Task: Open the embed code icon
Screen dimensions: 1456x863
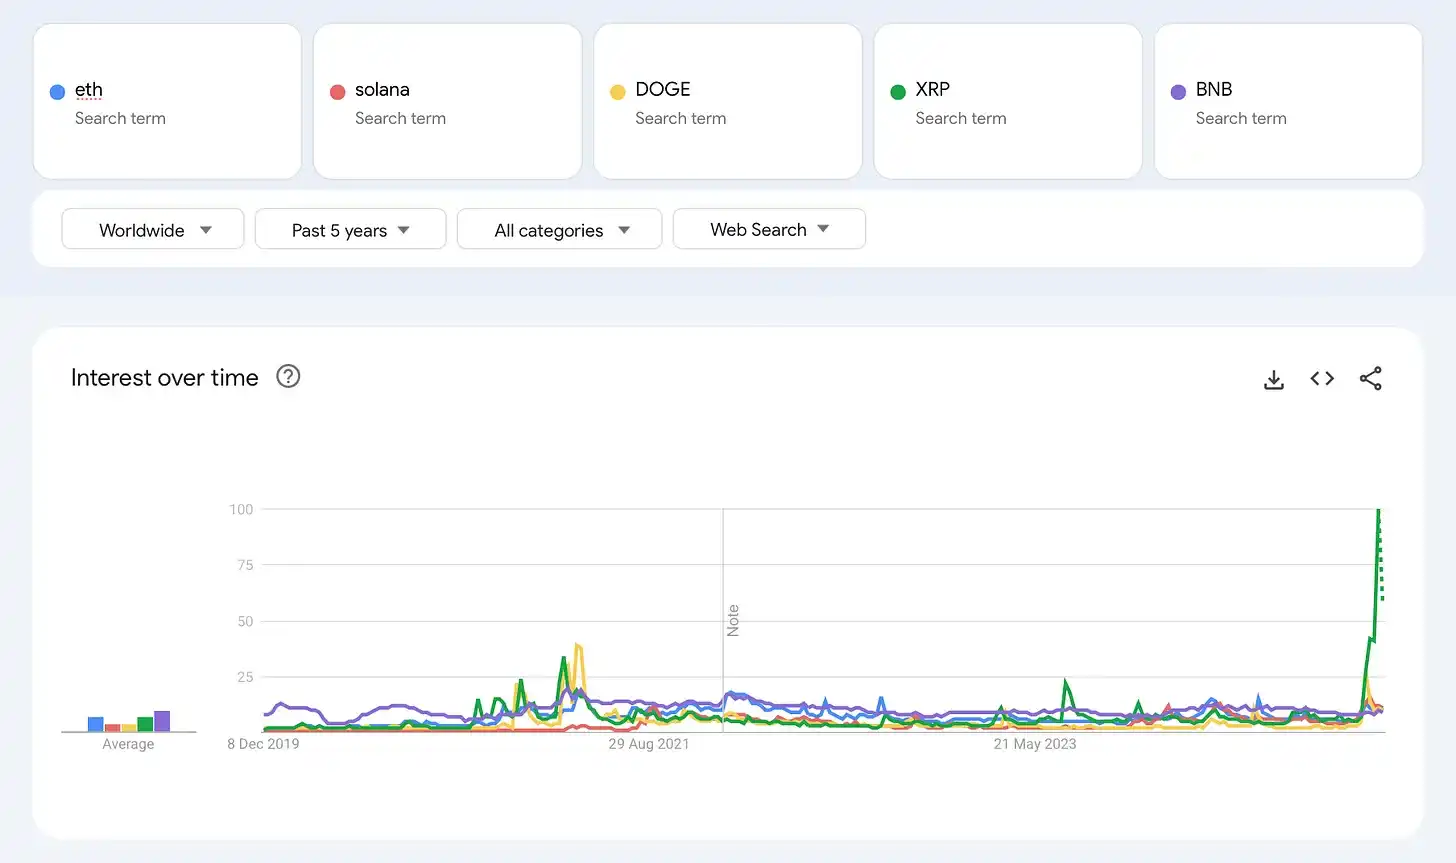Action: click(x=1322, y=379)
